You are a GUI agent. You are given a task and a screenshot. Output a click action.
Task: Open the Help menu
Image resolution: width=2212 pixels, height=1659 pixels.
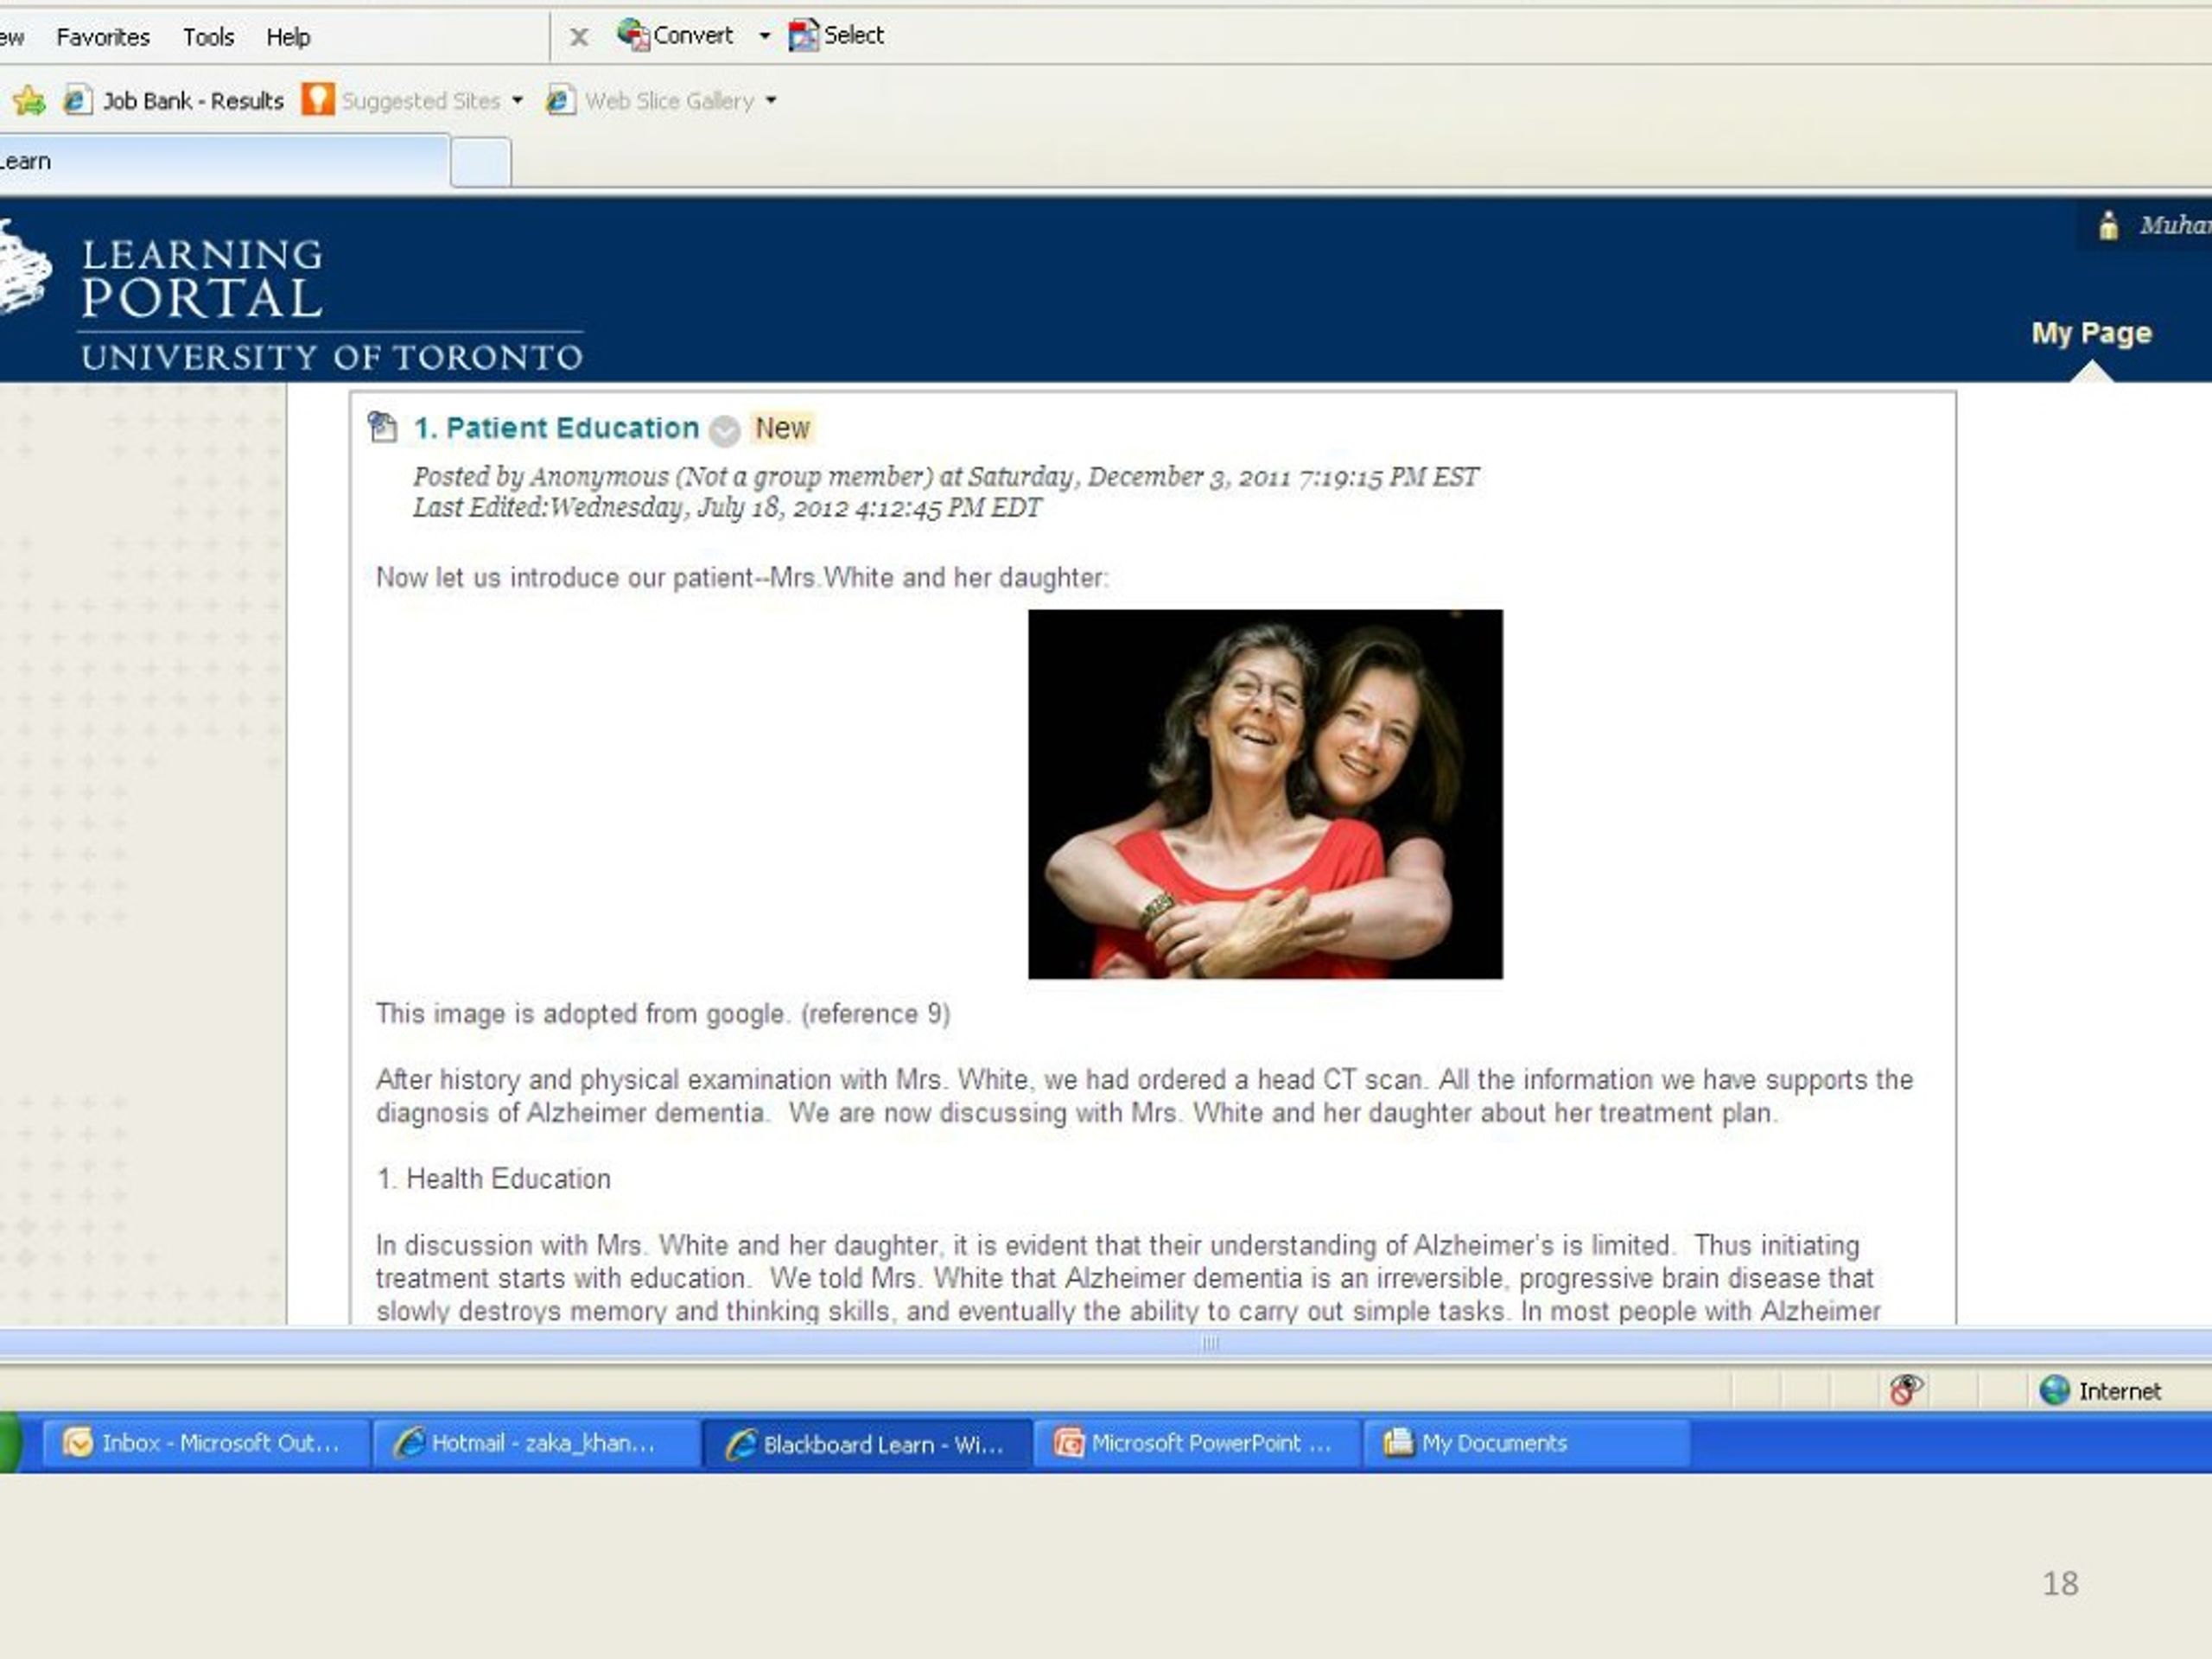click(288, 37)
